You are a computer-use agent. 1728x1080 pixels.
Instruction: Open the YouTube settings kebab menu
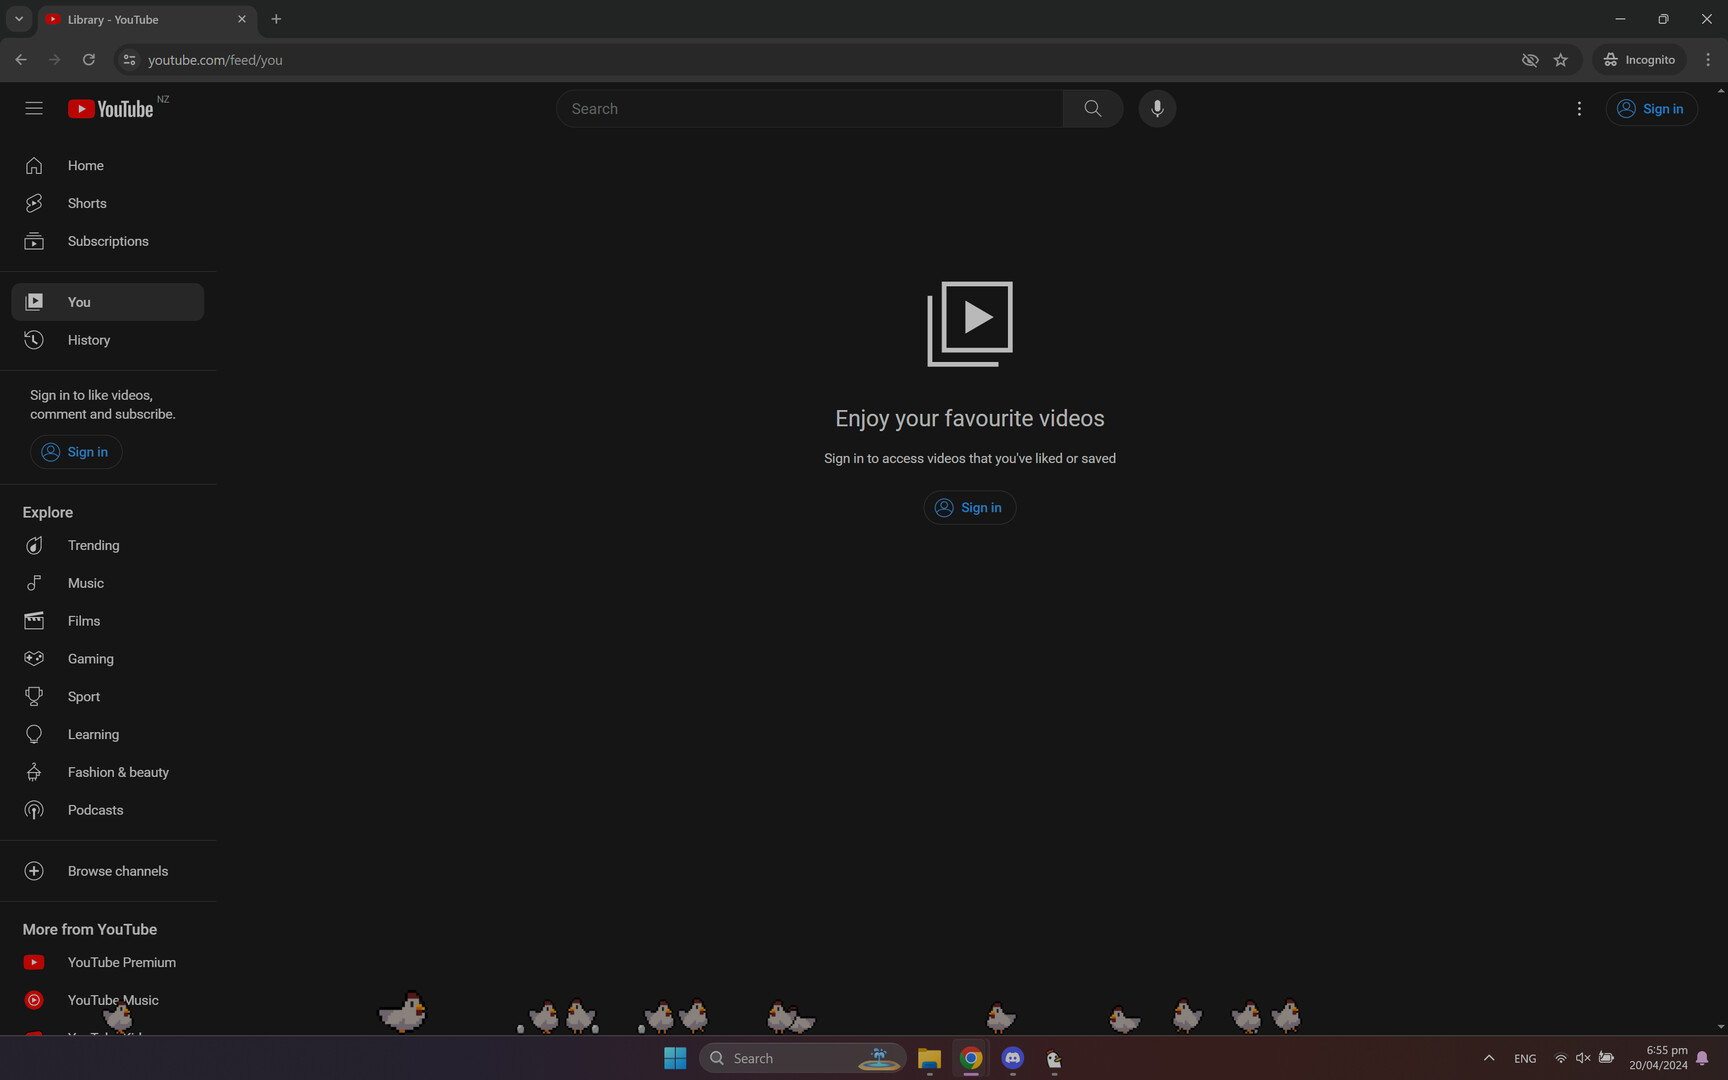coord(1579,108)
